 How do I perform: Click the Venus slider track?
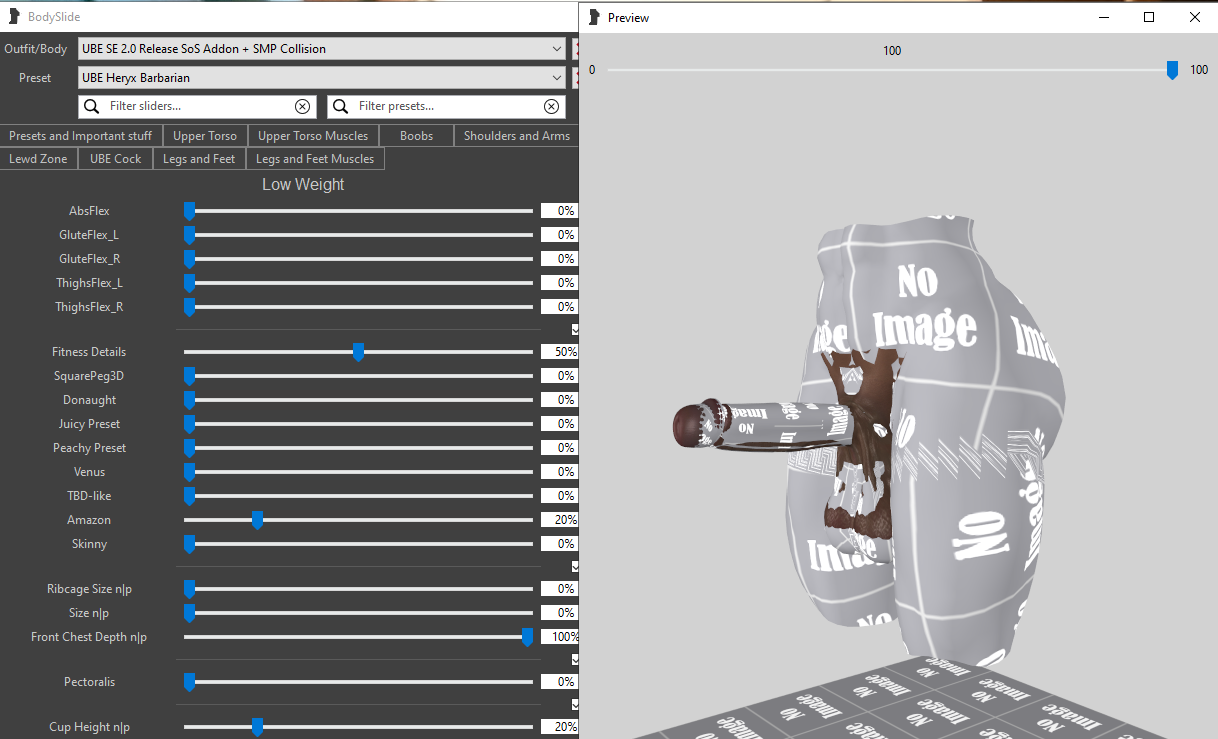click(x=358, y=472)
